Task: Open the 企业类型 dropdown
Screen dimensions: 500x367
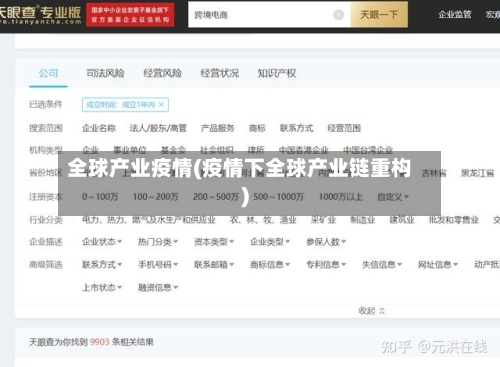Action: 270,242
